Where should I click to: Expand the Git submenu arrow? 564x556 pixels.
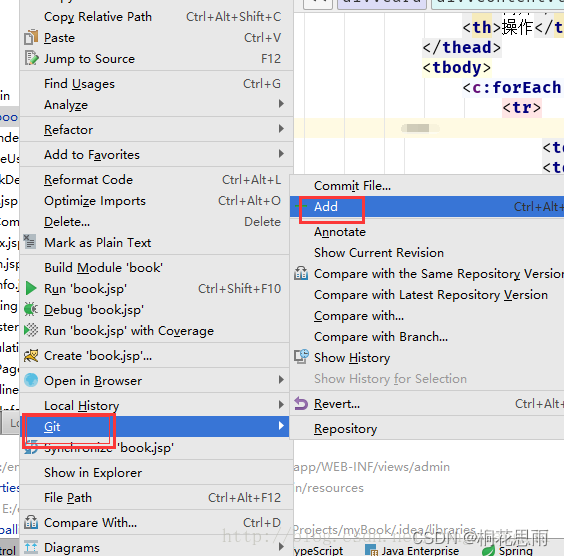[x=281, y=427]
